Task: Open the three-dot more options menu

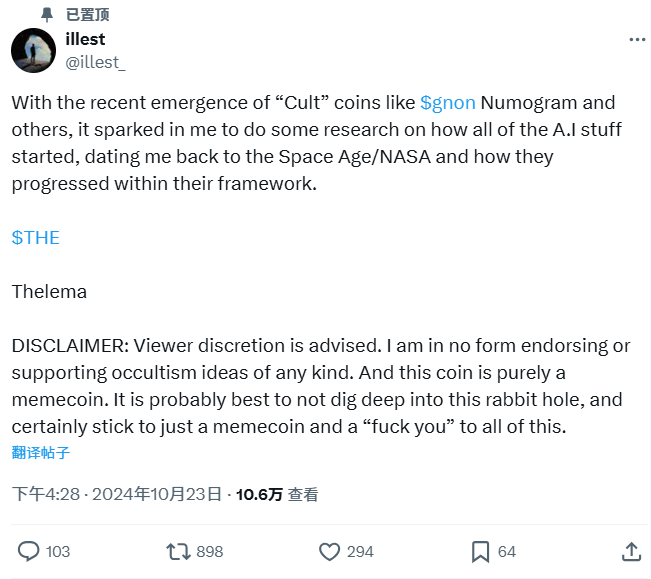Action: 637,40
